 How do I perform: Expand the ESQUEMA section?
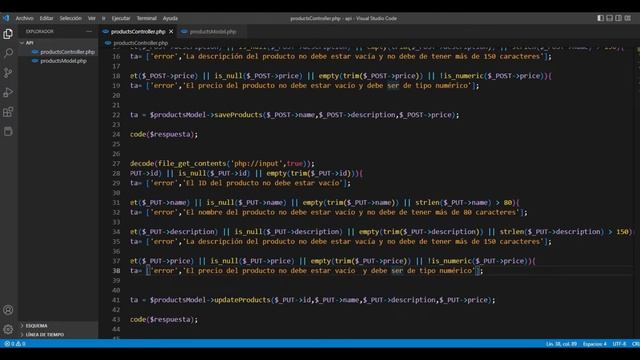click(x=36, y=325)
